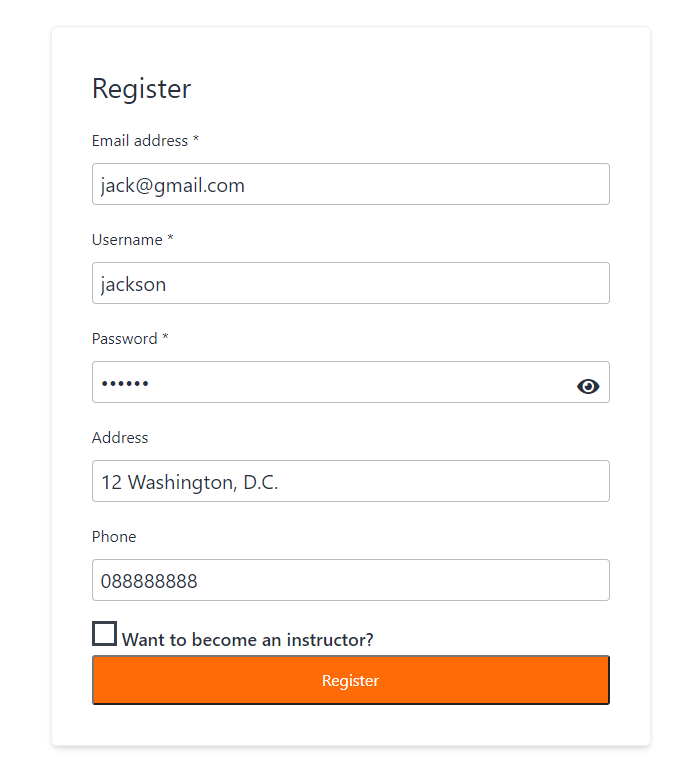
Task: Click the 'Password' field label
Action: [124, 339]
